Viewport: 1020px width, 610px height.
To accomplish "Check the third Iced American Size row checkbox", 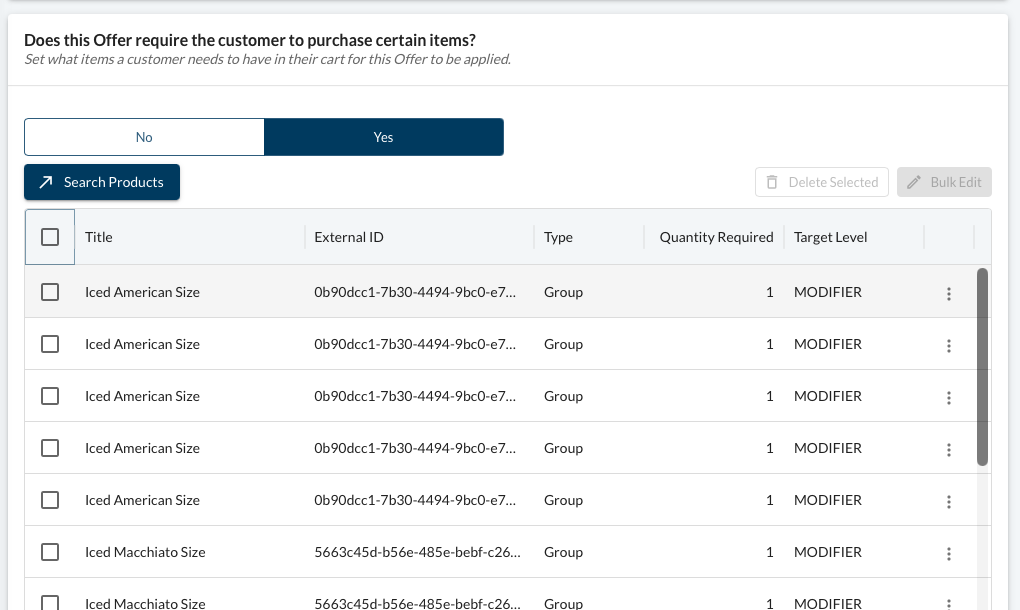I will [x=50, y=396].
